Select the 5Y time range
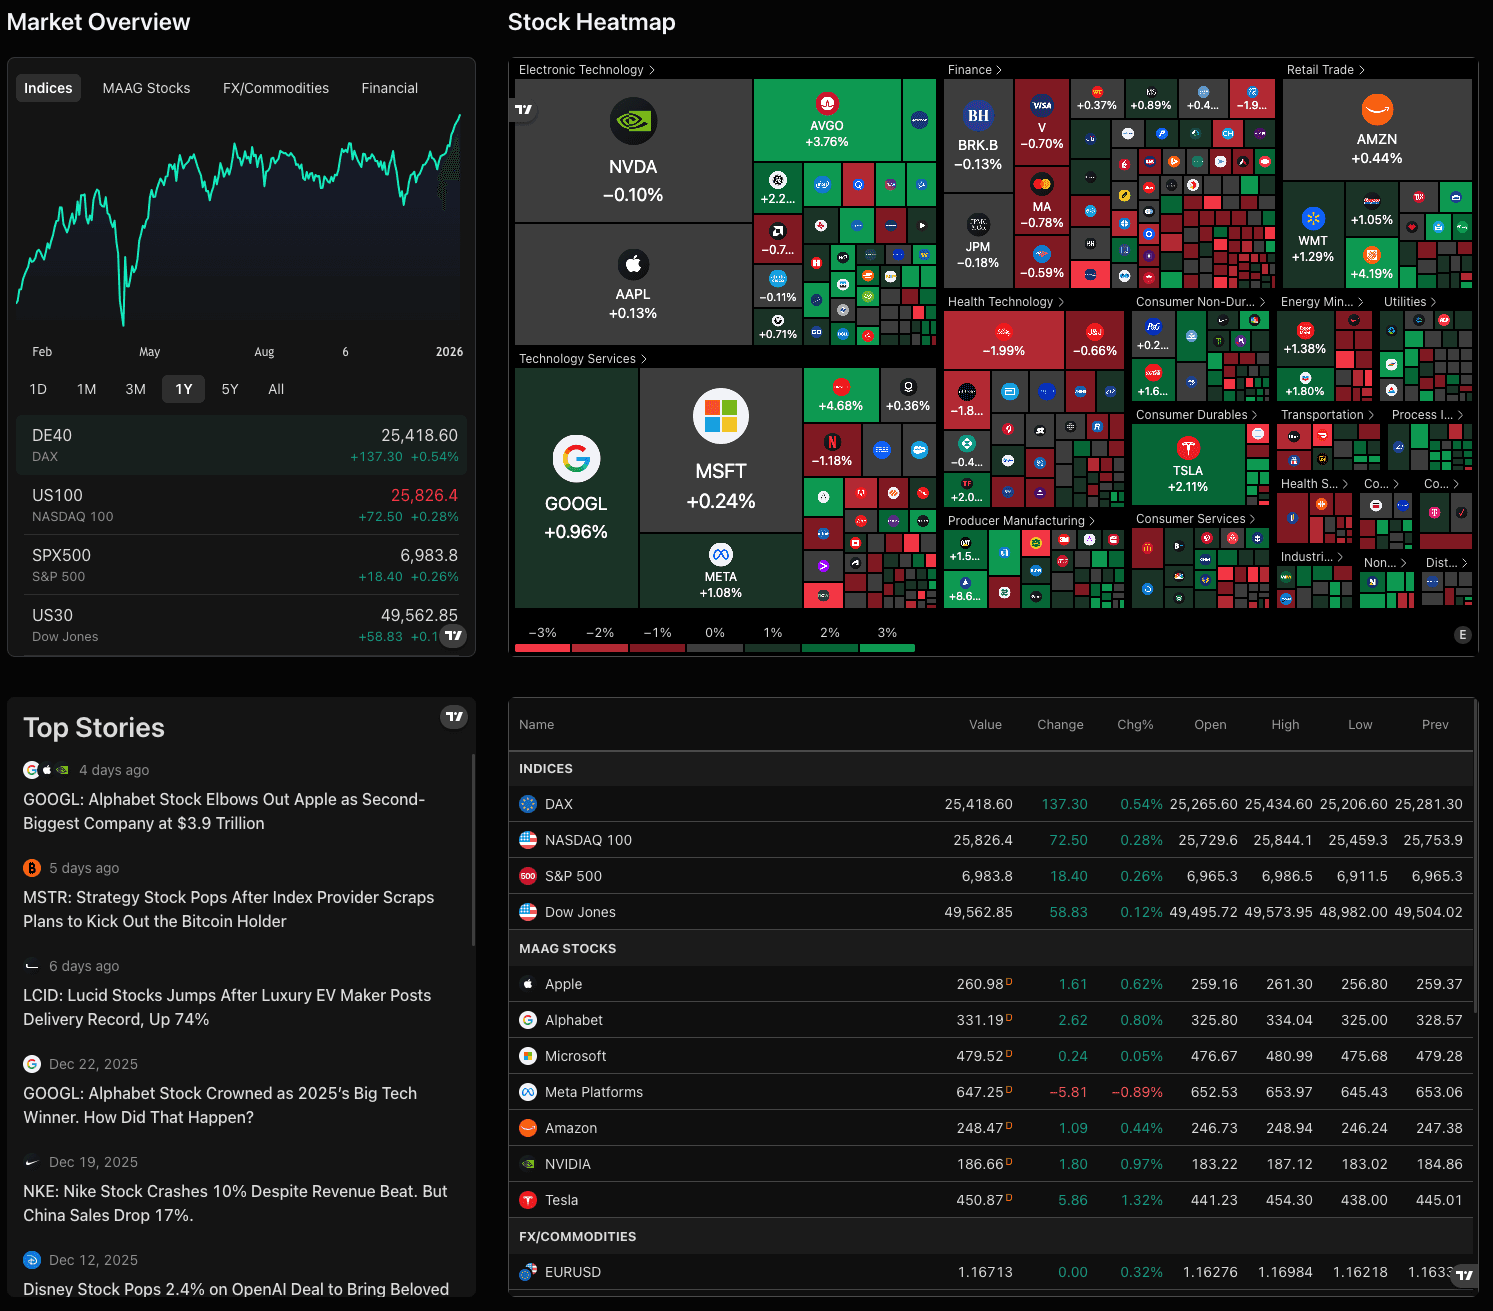The image size is (1493, 1311). coord(230,389)
